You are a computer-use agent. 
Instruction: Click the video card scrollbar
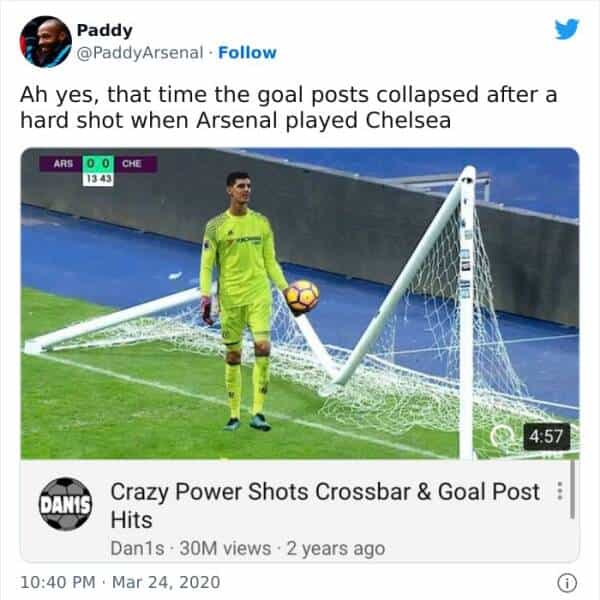(x=573, y=490)
